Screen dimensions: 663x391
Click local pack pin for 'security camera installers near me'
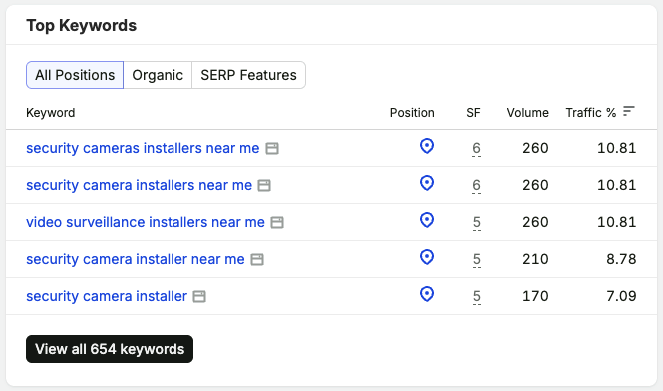427,183
